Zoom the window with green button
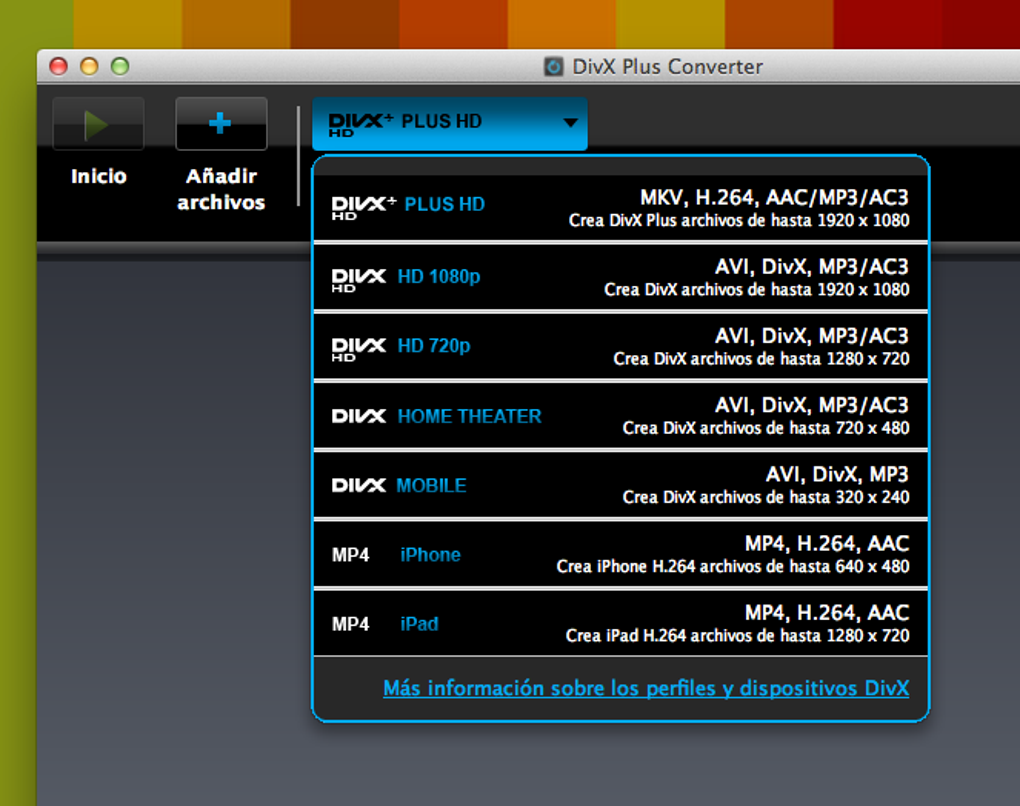The height and width of the screenshot is (806, 1020). 120,66
